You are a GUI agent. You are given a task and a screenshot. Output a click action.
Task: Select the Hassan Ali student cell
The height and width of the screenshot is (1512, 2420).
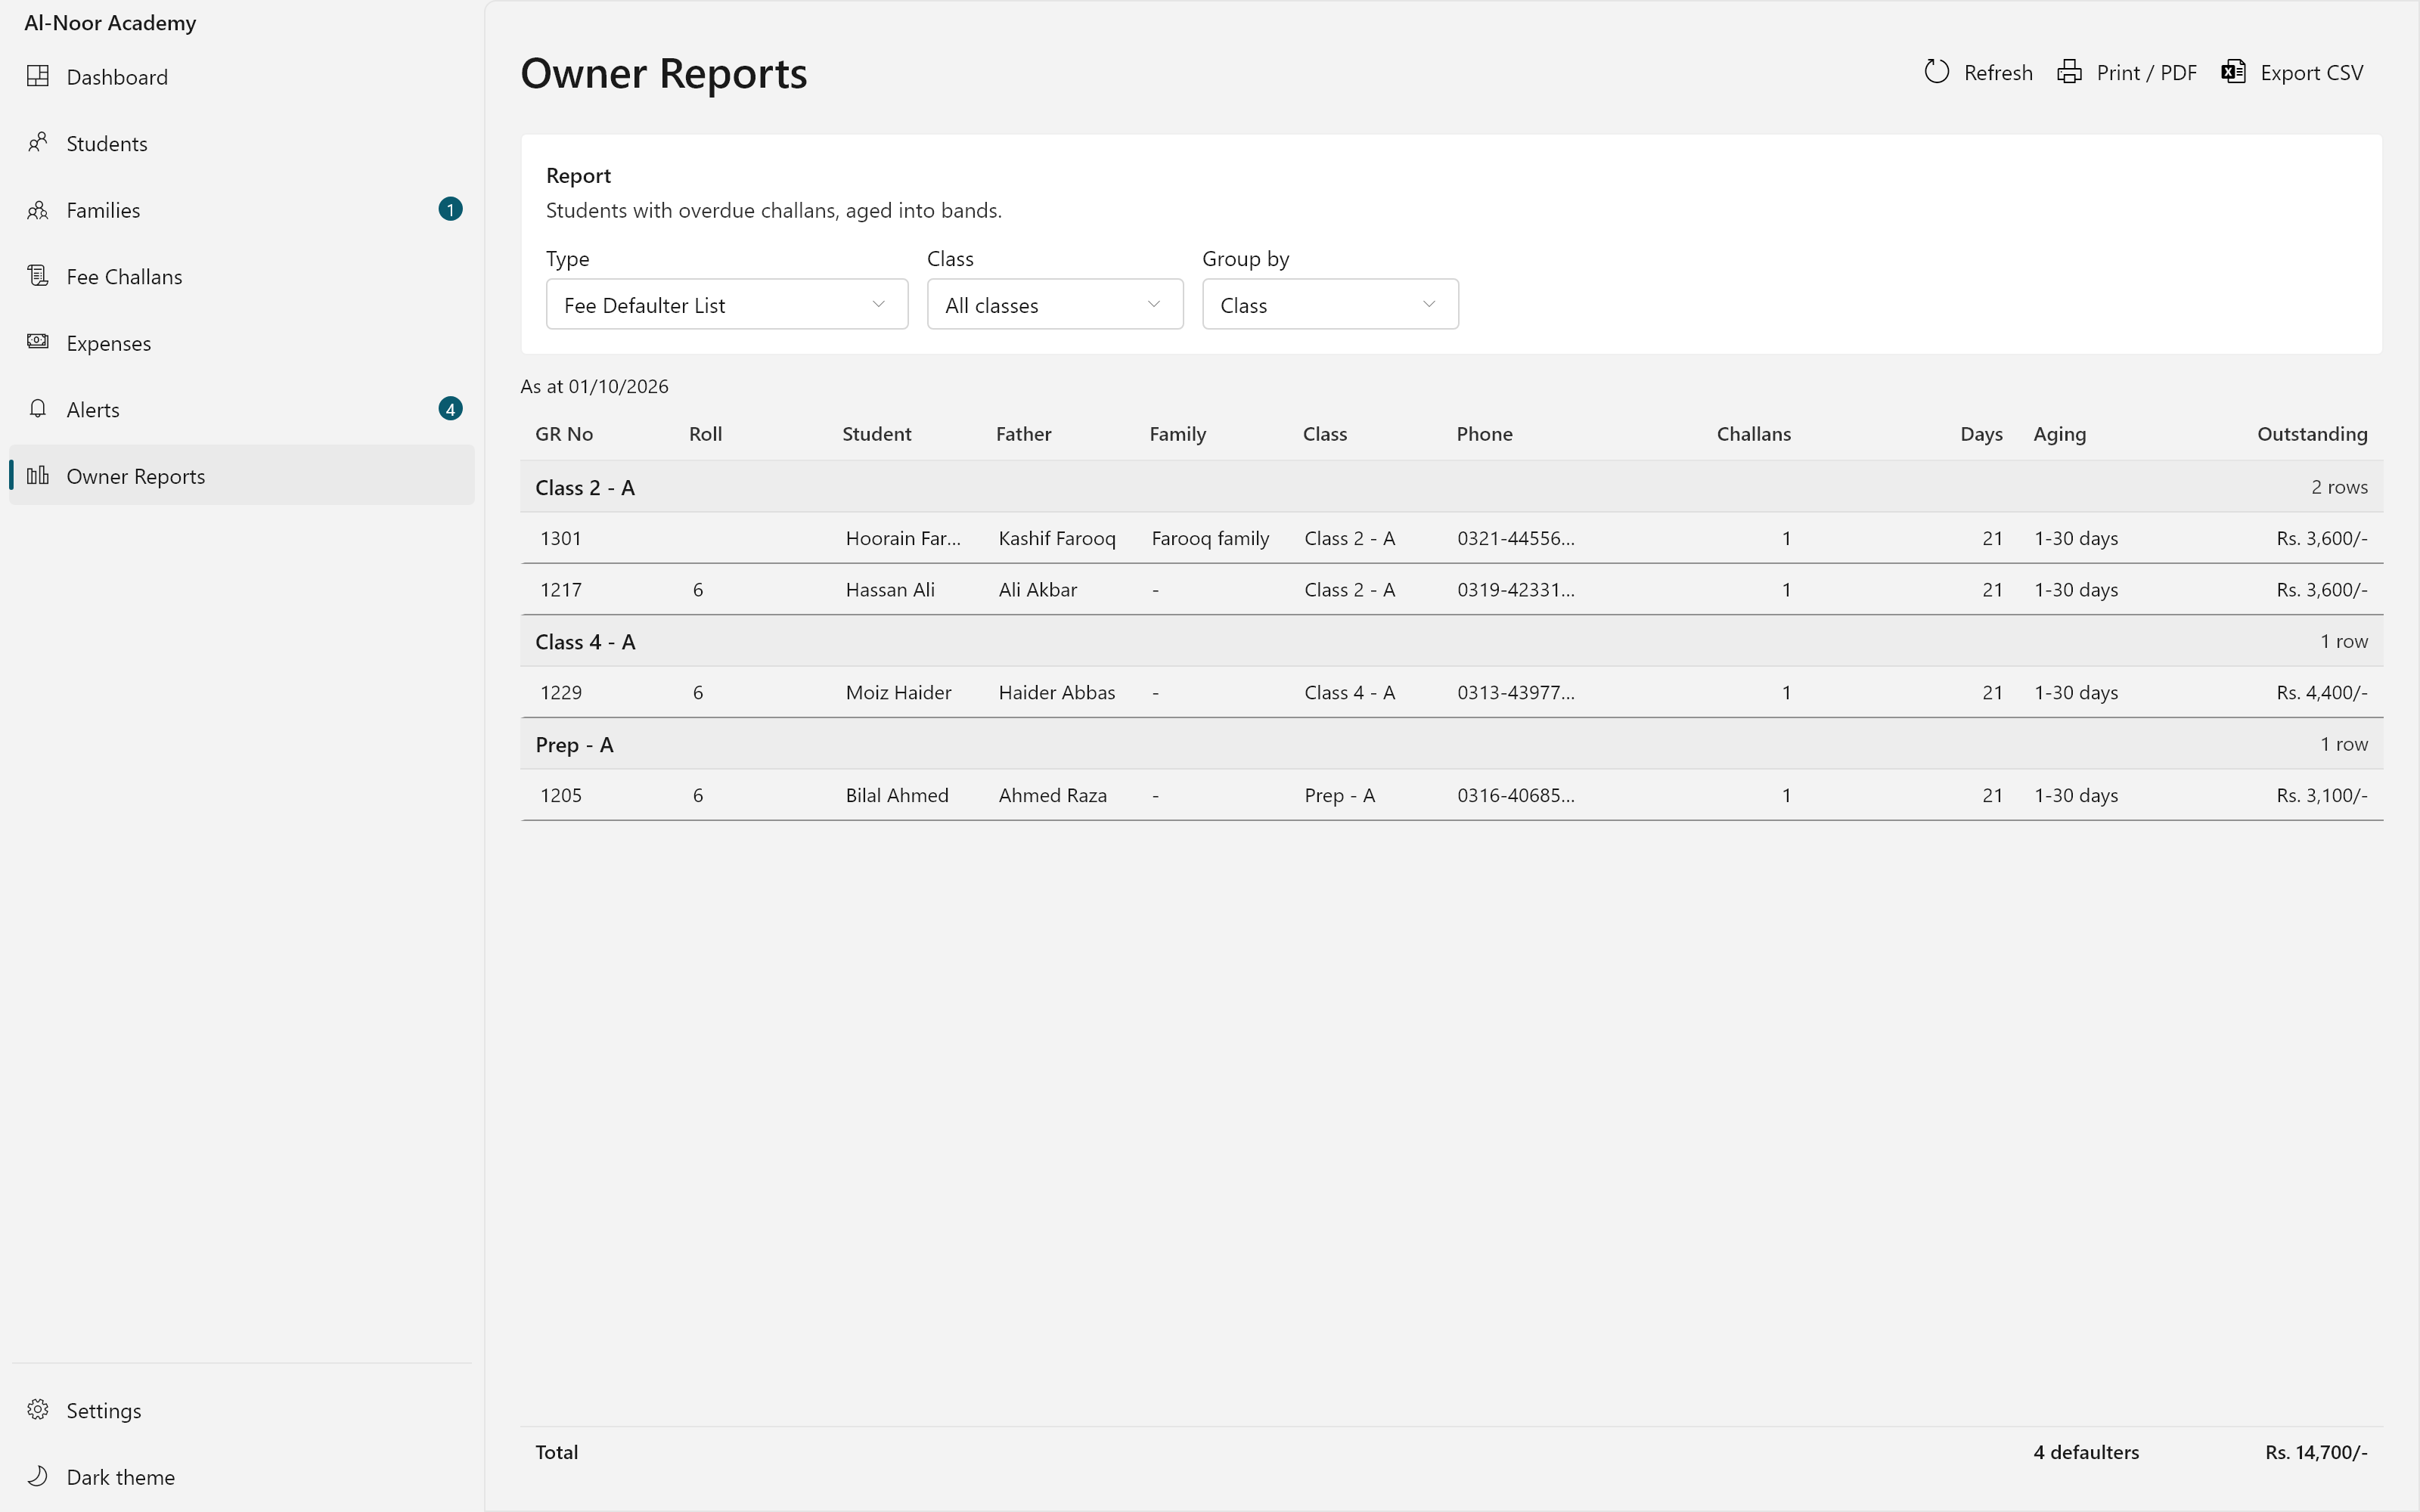[x=890, y=590]
